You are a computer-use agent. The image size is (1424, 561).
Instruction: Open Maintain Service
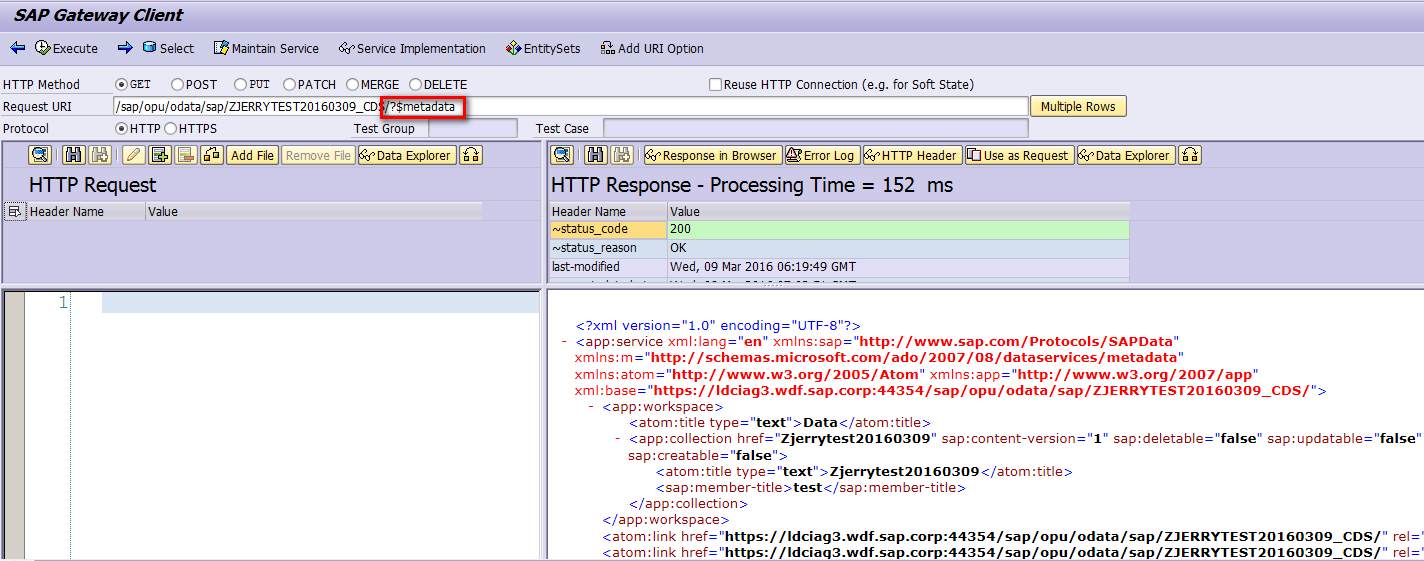tap(266, 48)
